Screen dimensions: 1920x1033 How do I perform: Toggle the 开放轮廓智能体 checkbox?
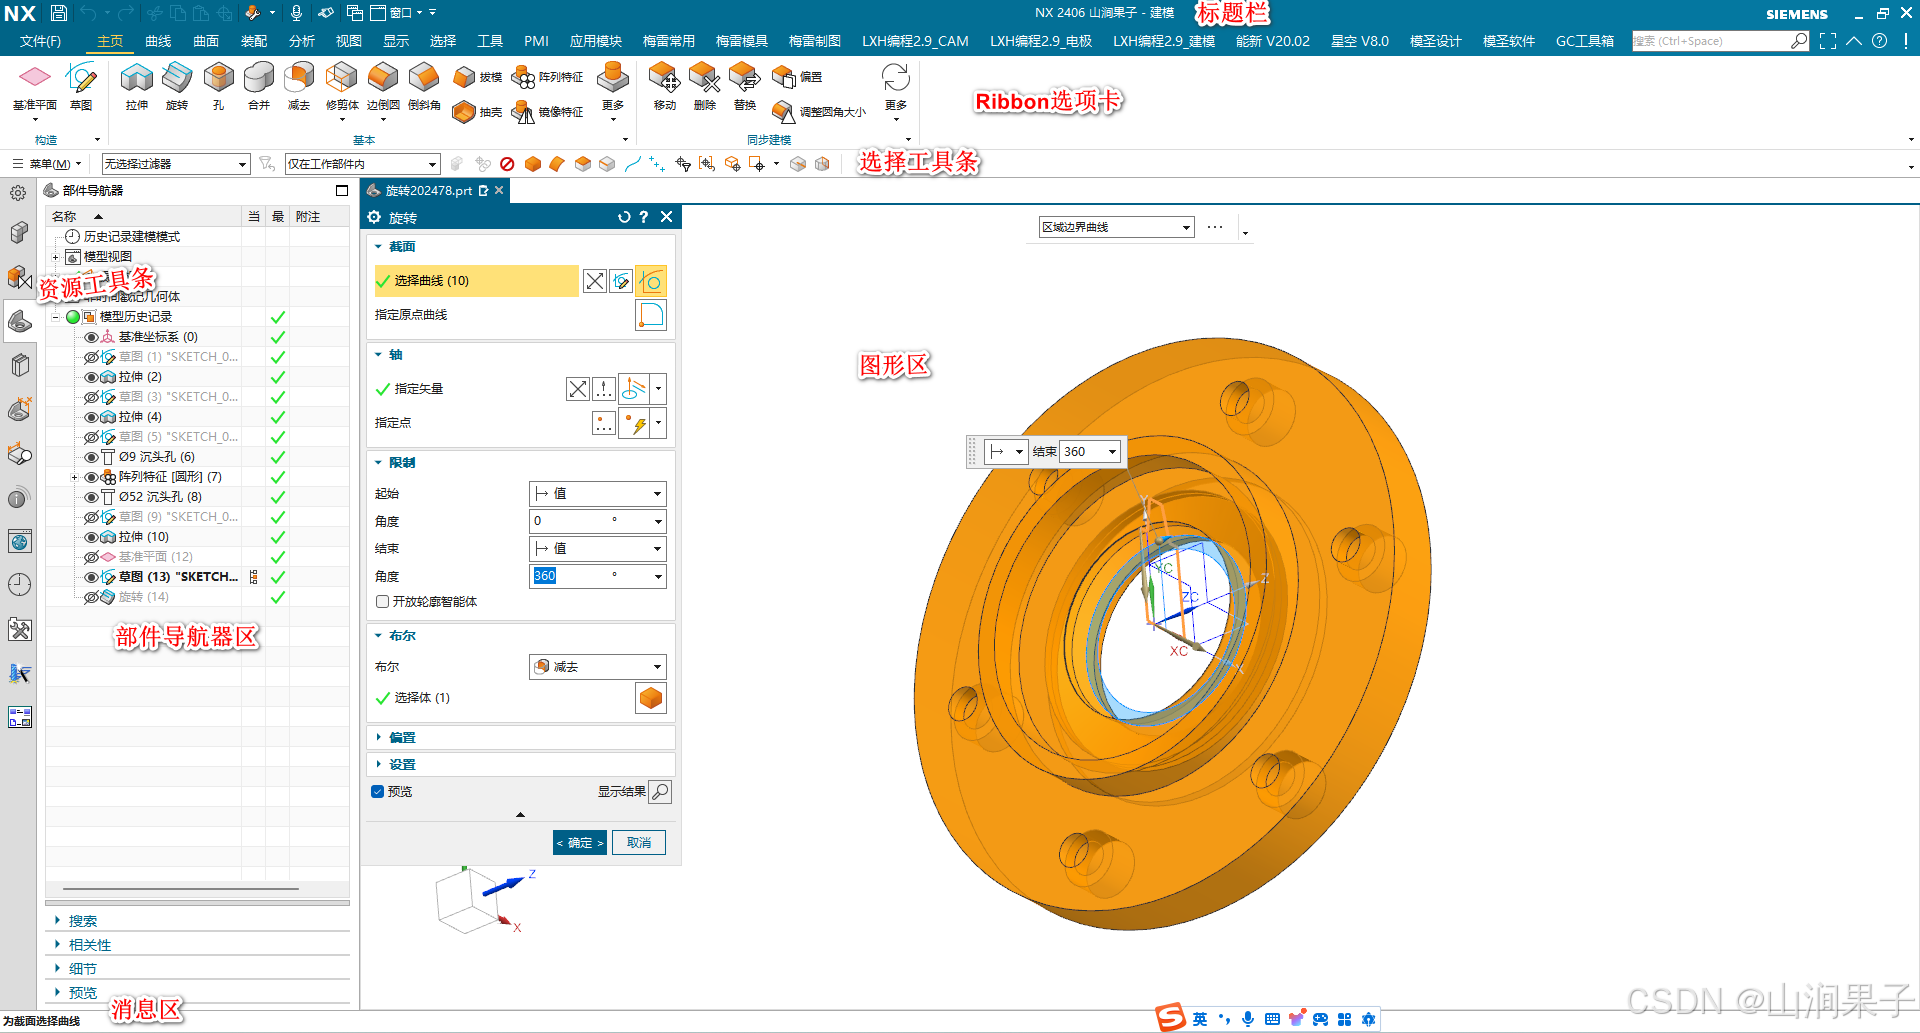382,602
